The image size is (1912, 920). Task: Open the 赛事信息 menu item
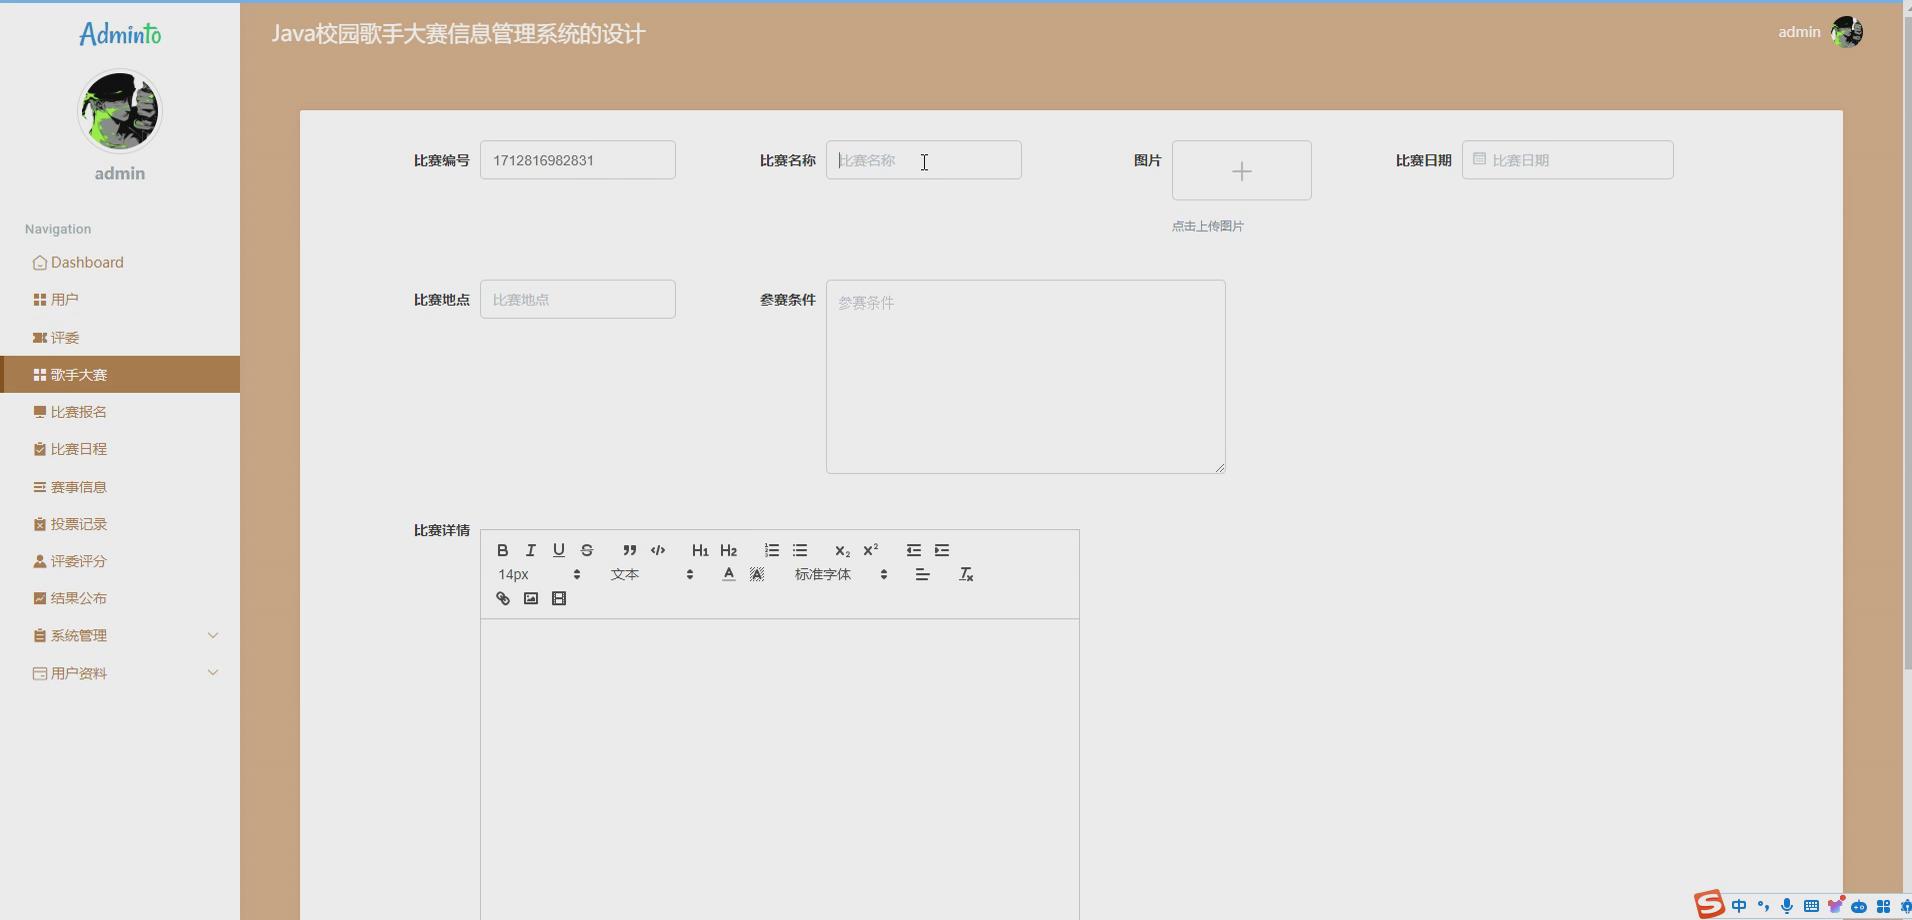click(x=120, y=487)
